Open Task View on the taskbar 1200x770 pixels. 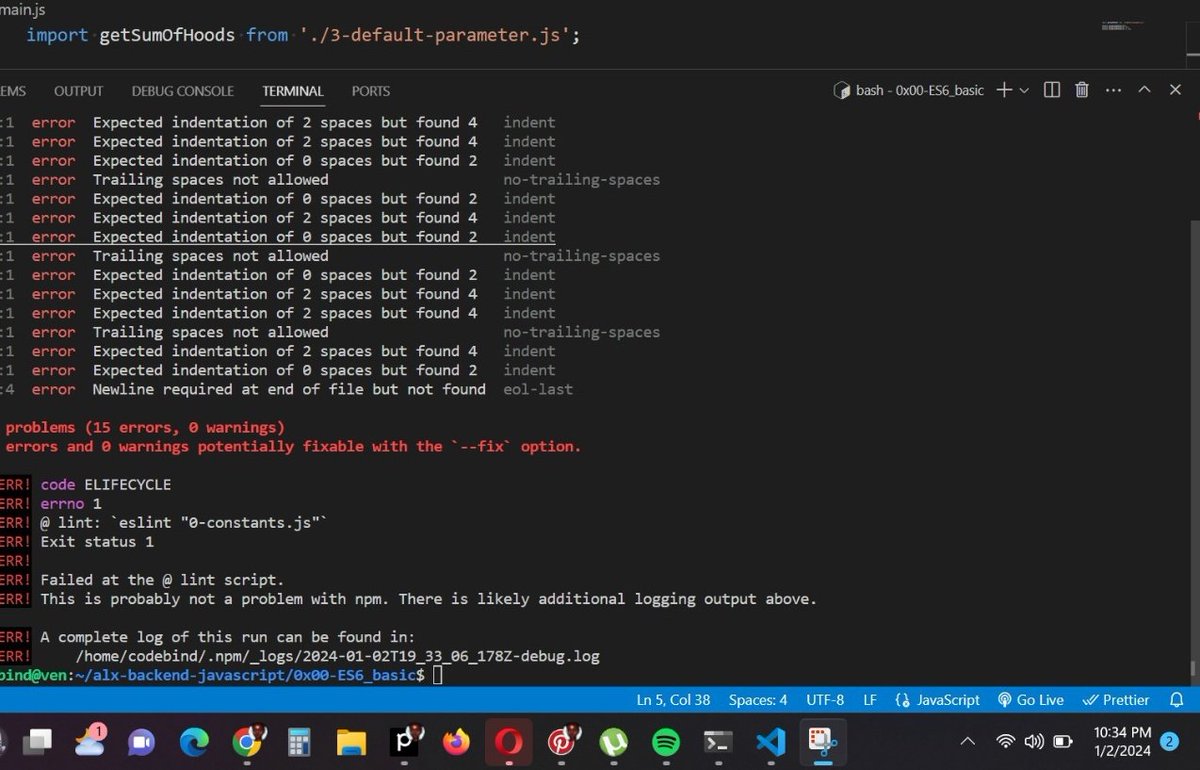[x=38, y=742]
